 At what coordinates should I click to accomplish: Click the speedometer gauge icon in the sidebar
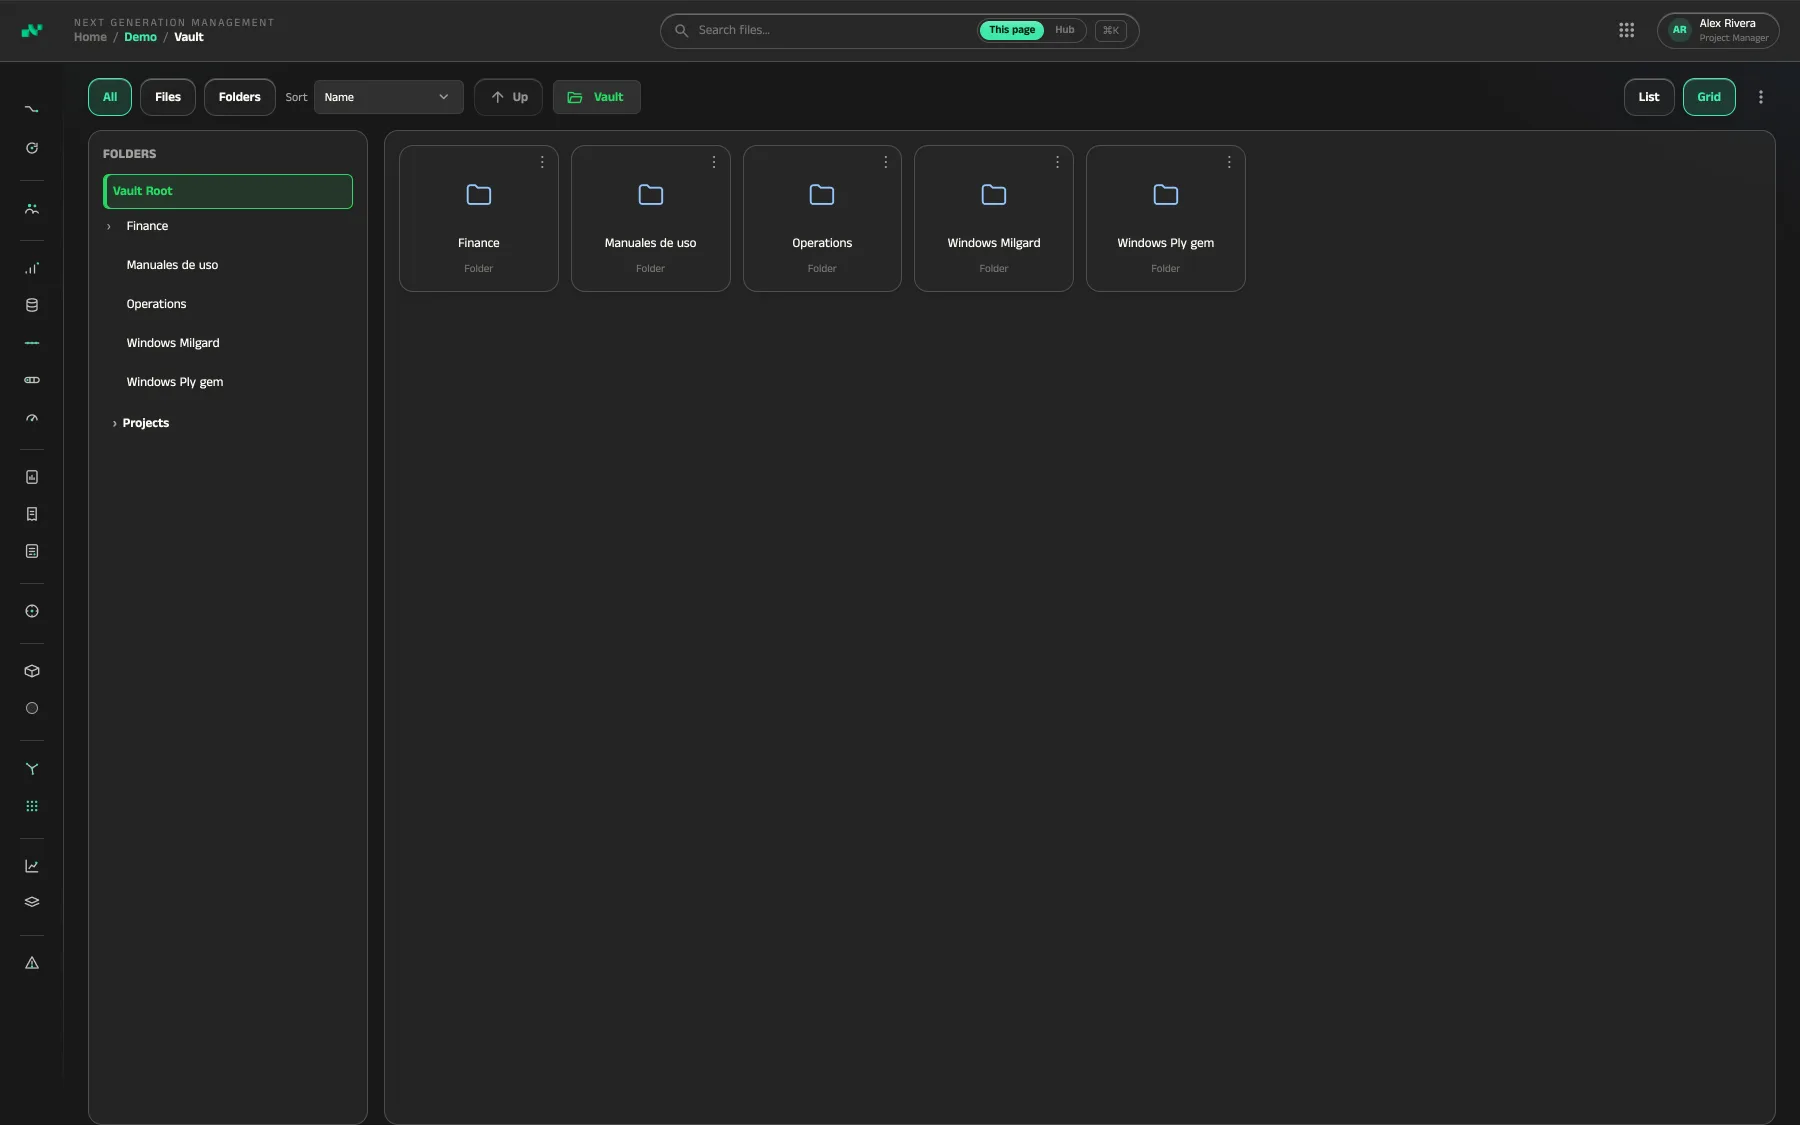tap(32, 419)
